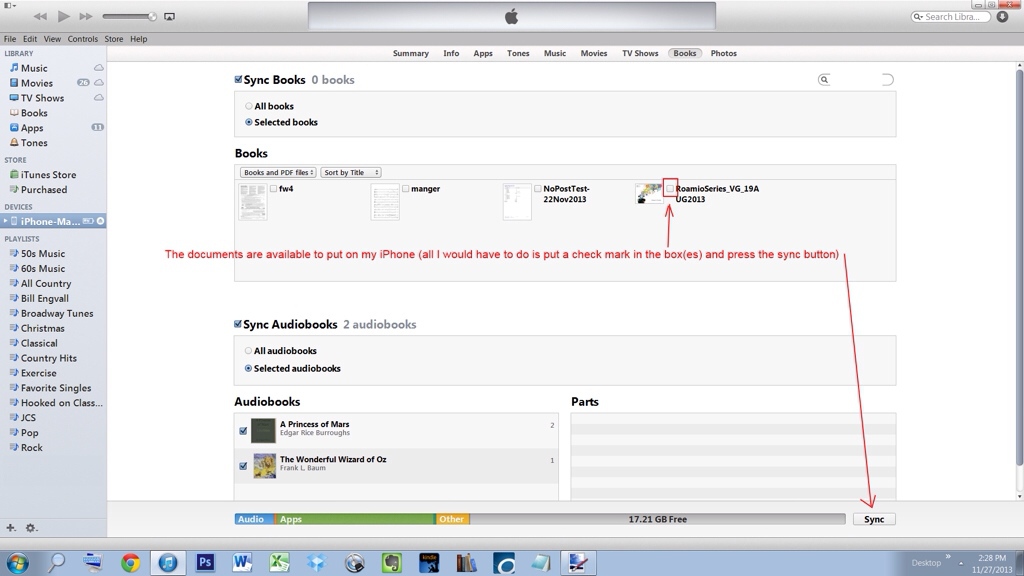This screenshot has height=576, width=1024.
Task: Select the All books radio button
Action: (249, 106)
